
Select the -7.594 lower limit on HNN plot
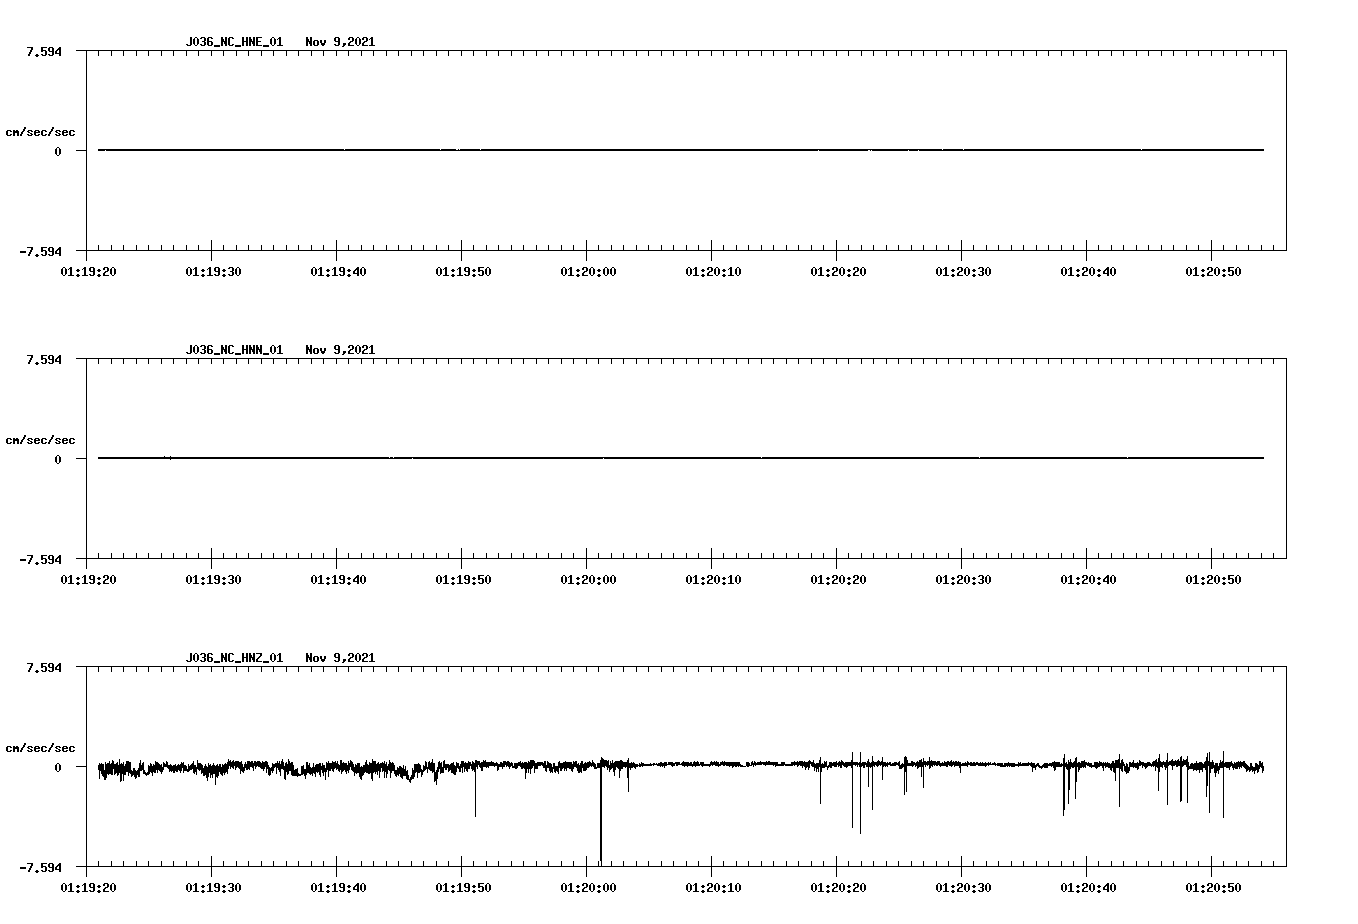pos(40,559)
